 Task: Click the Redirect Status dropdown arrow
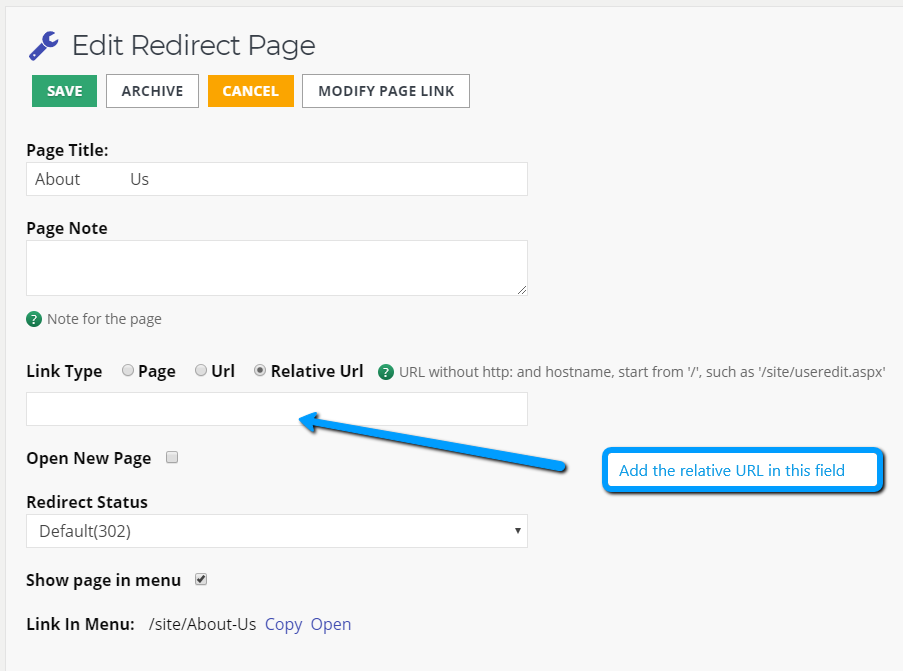518,531
